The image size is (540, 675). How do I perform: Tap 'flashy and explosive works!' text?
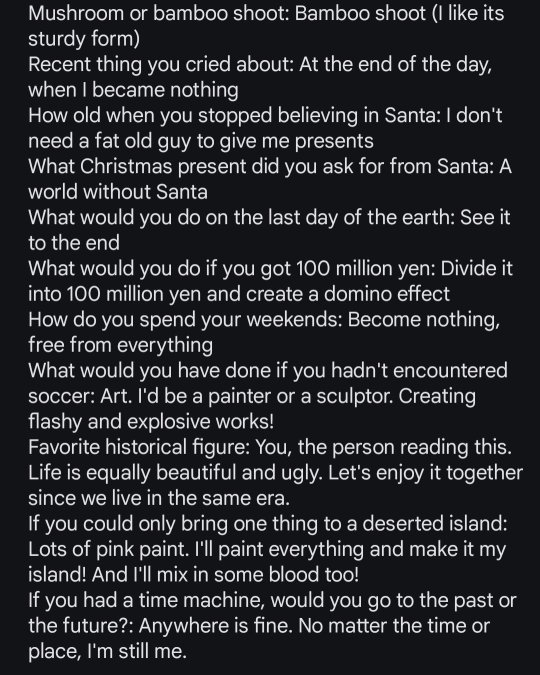click(151, 421)
